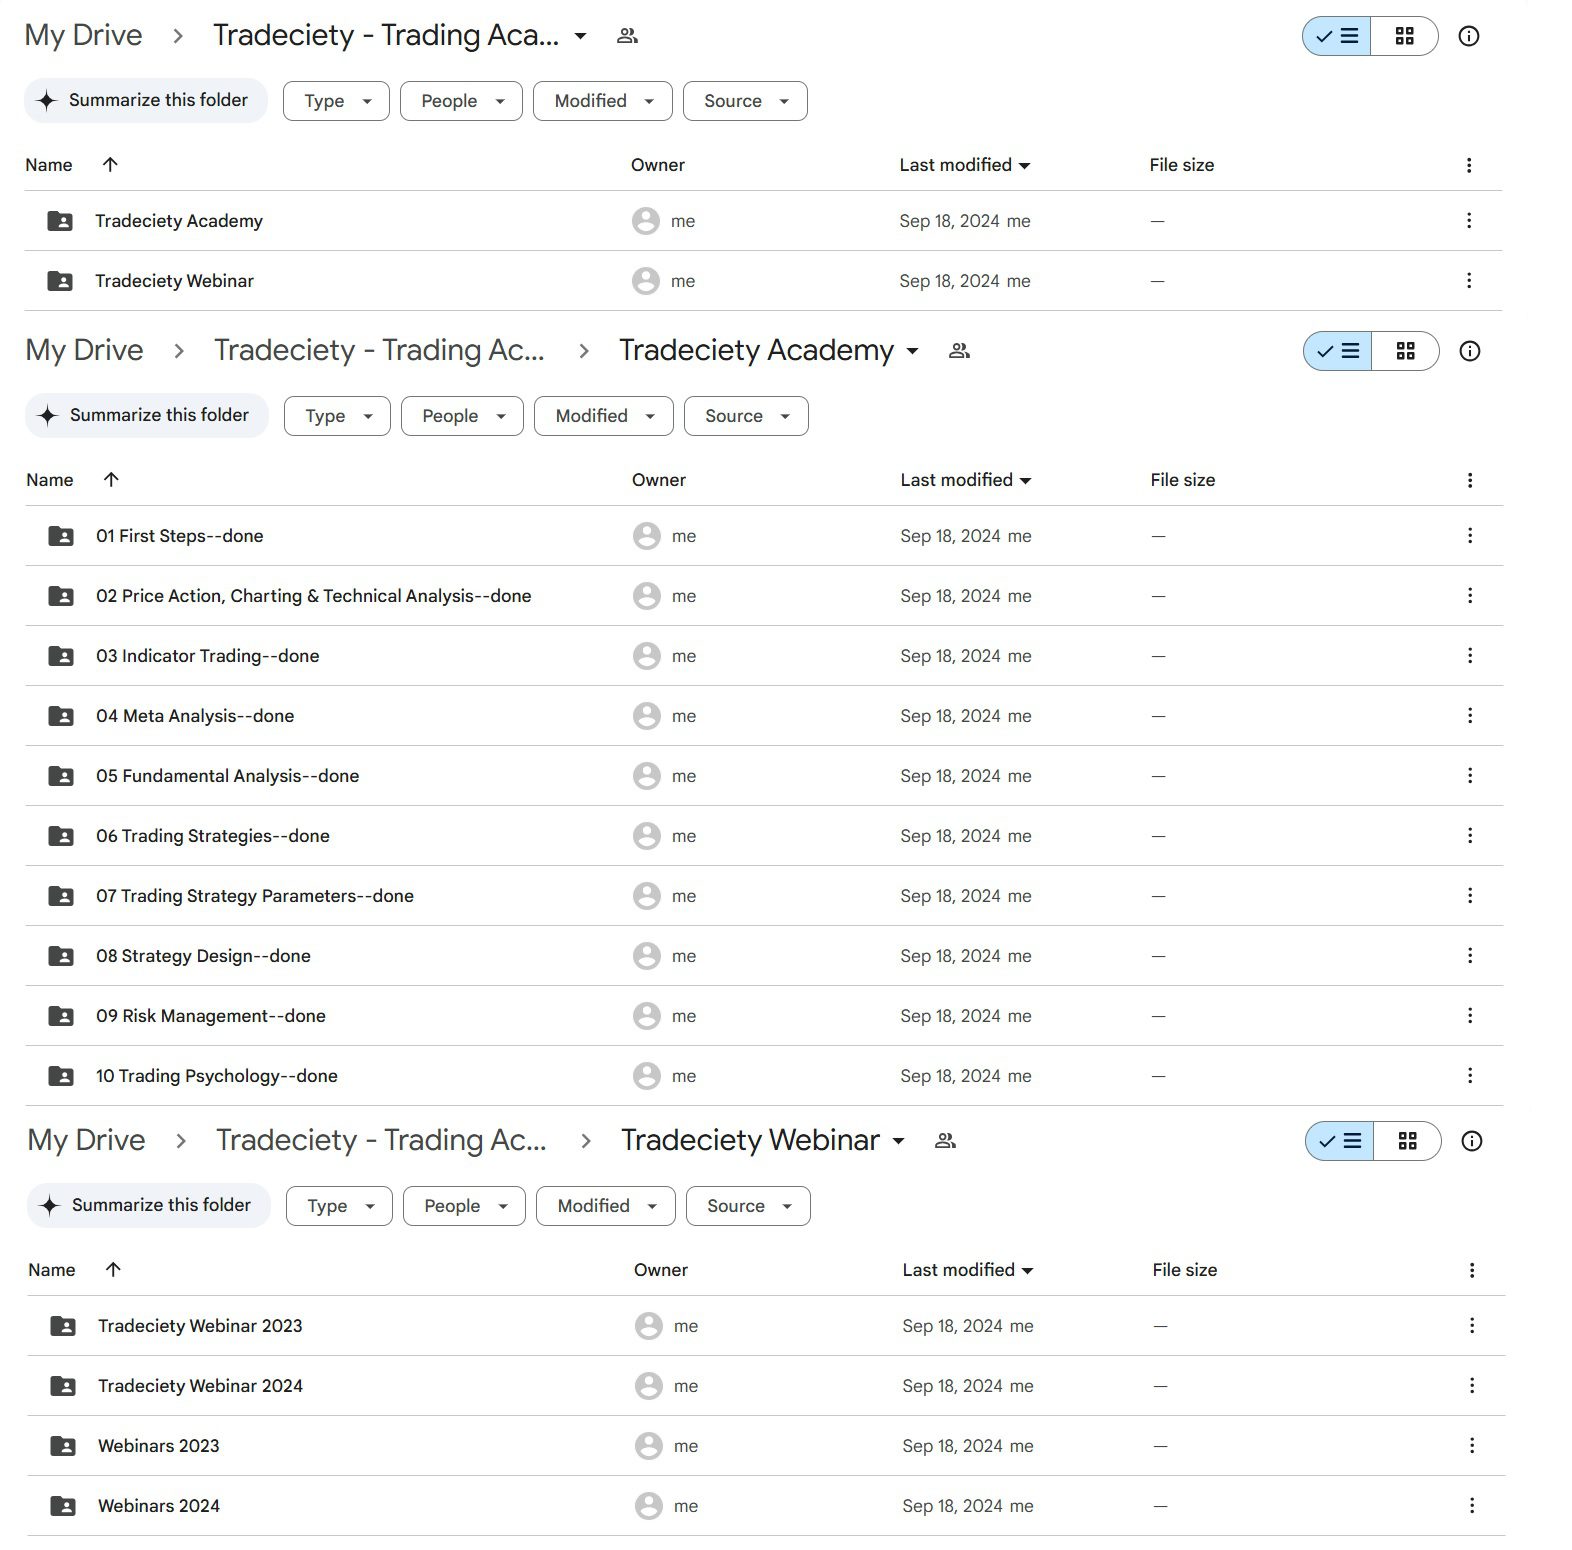Viewport: 1572px width, 1550px height.
Task: Open more options for 10 Trading Psychology--done
Action: pyautogui.click(x=1469, y=1076)
